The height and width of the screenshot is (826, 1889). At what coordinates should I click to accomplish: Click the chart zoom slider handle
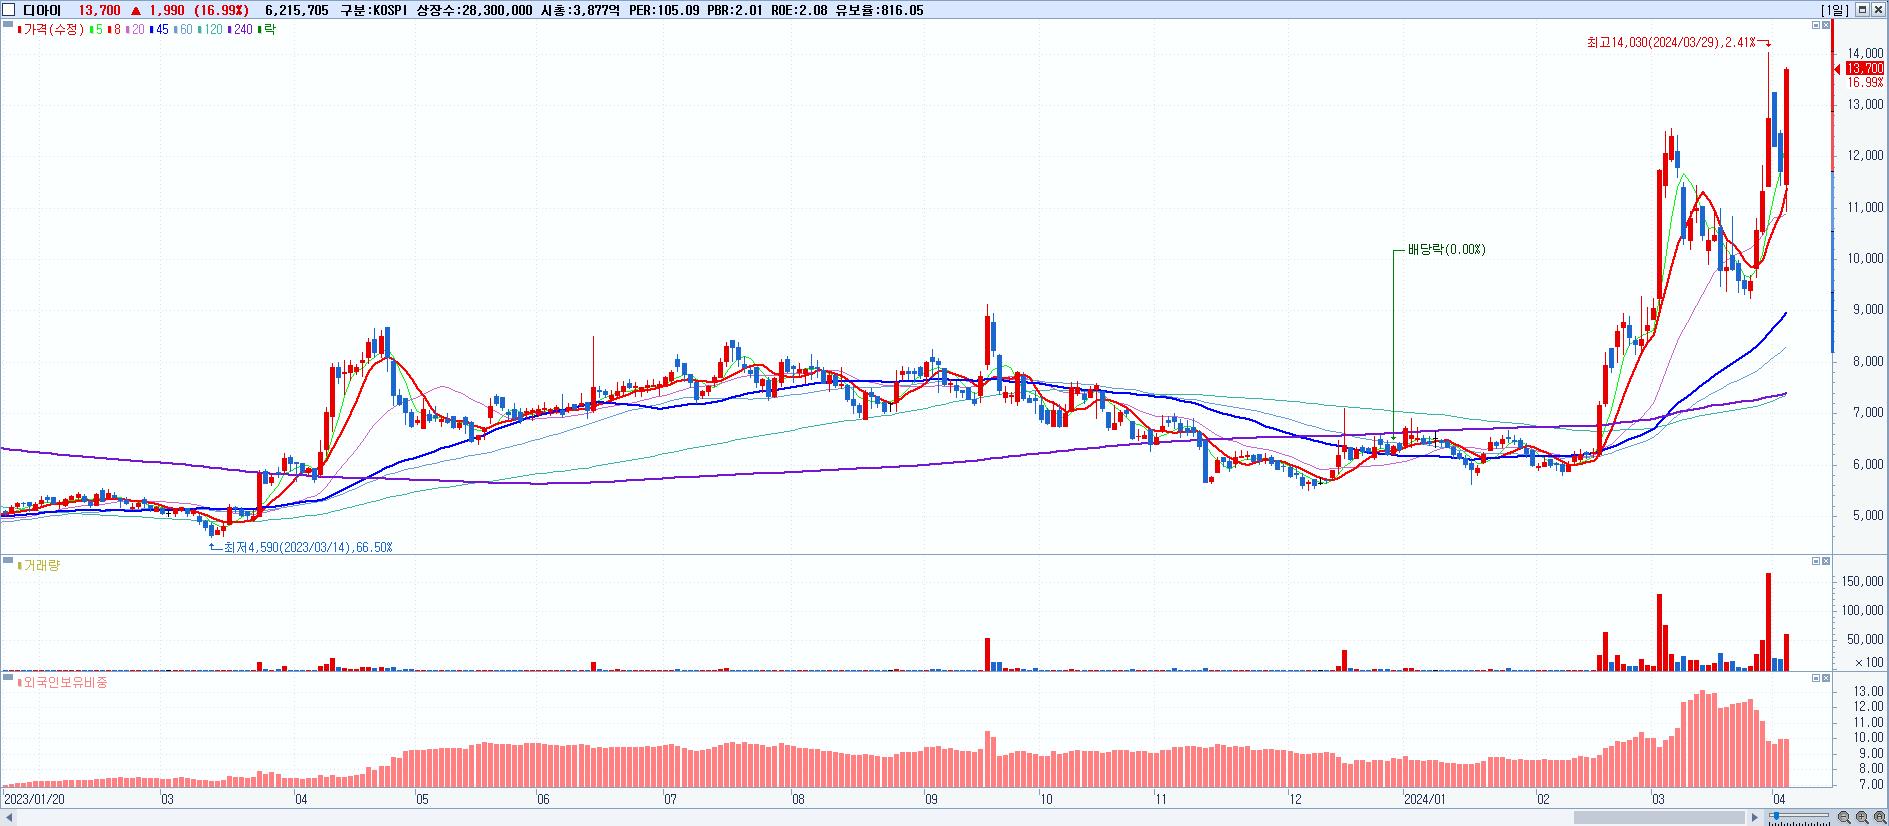1776,816
